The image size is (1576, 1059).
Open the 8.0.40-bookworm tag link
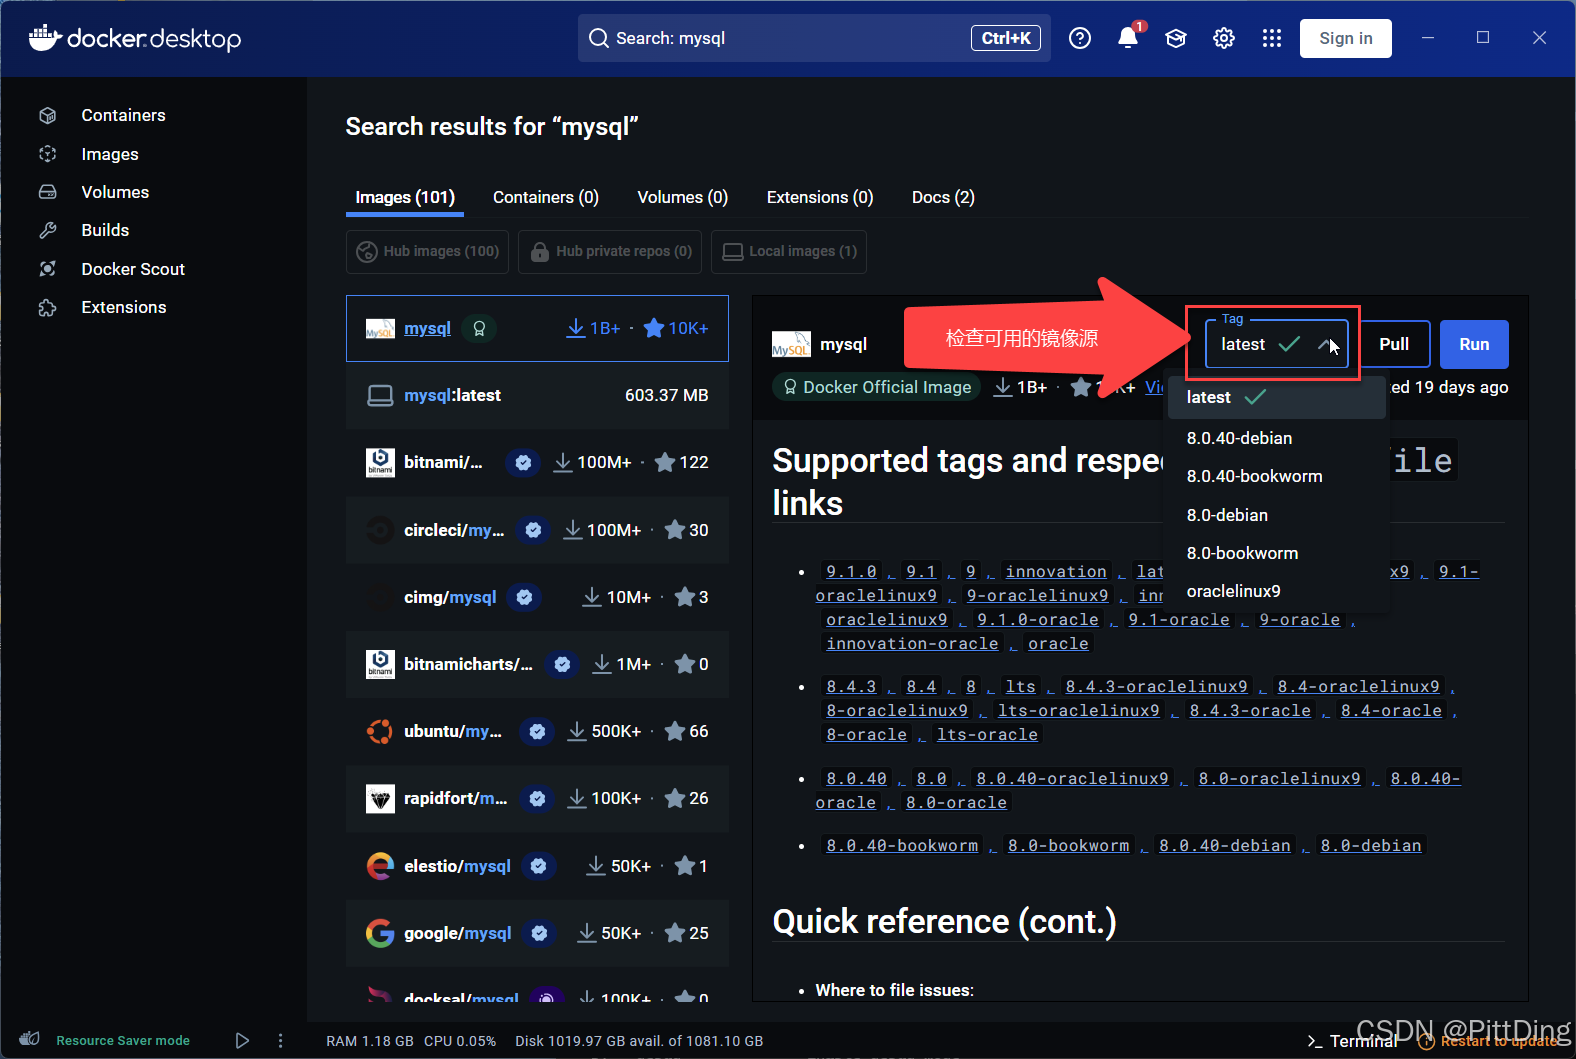click(902, 845)
